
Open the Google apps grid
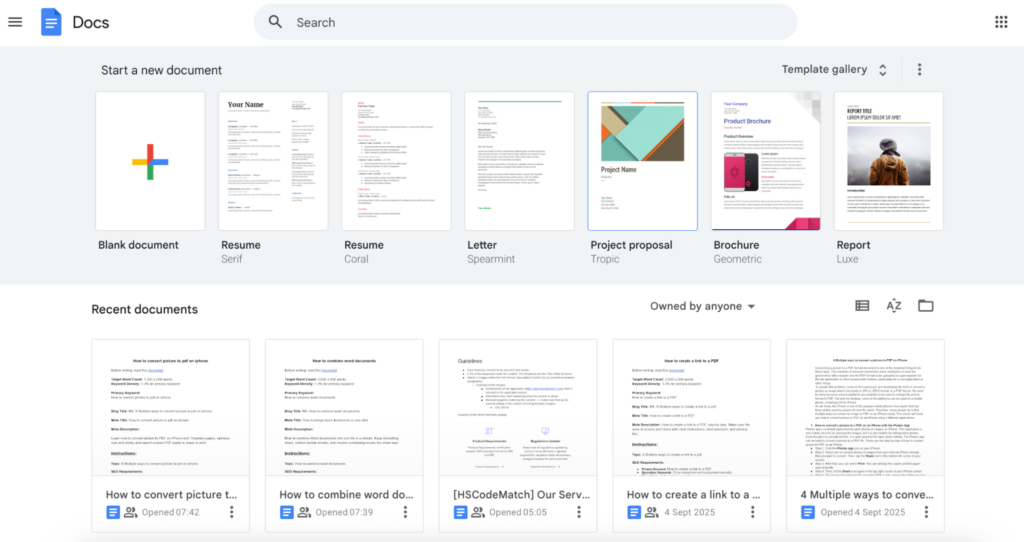point(1001,22)
